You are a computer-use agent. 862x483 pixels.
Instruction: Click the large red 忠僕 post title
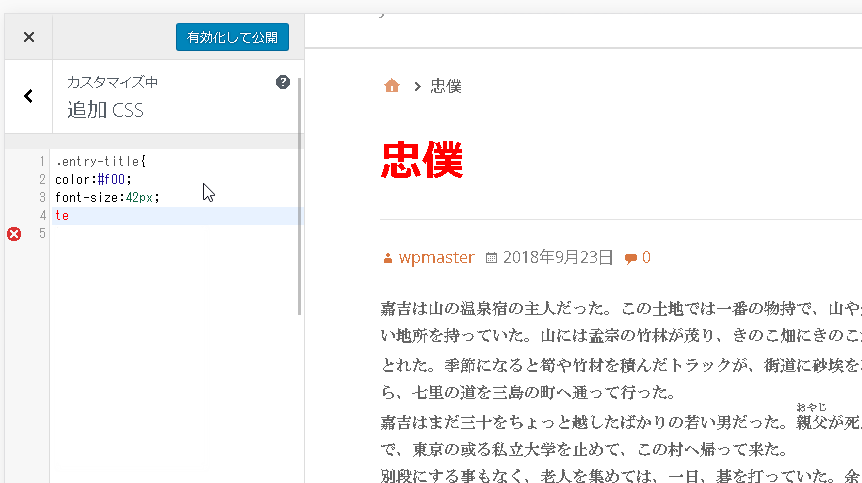pyautogui.click(x=422, y=160)
